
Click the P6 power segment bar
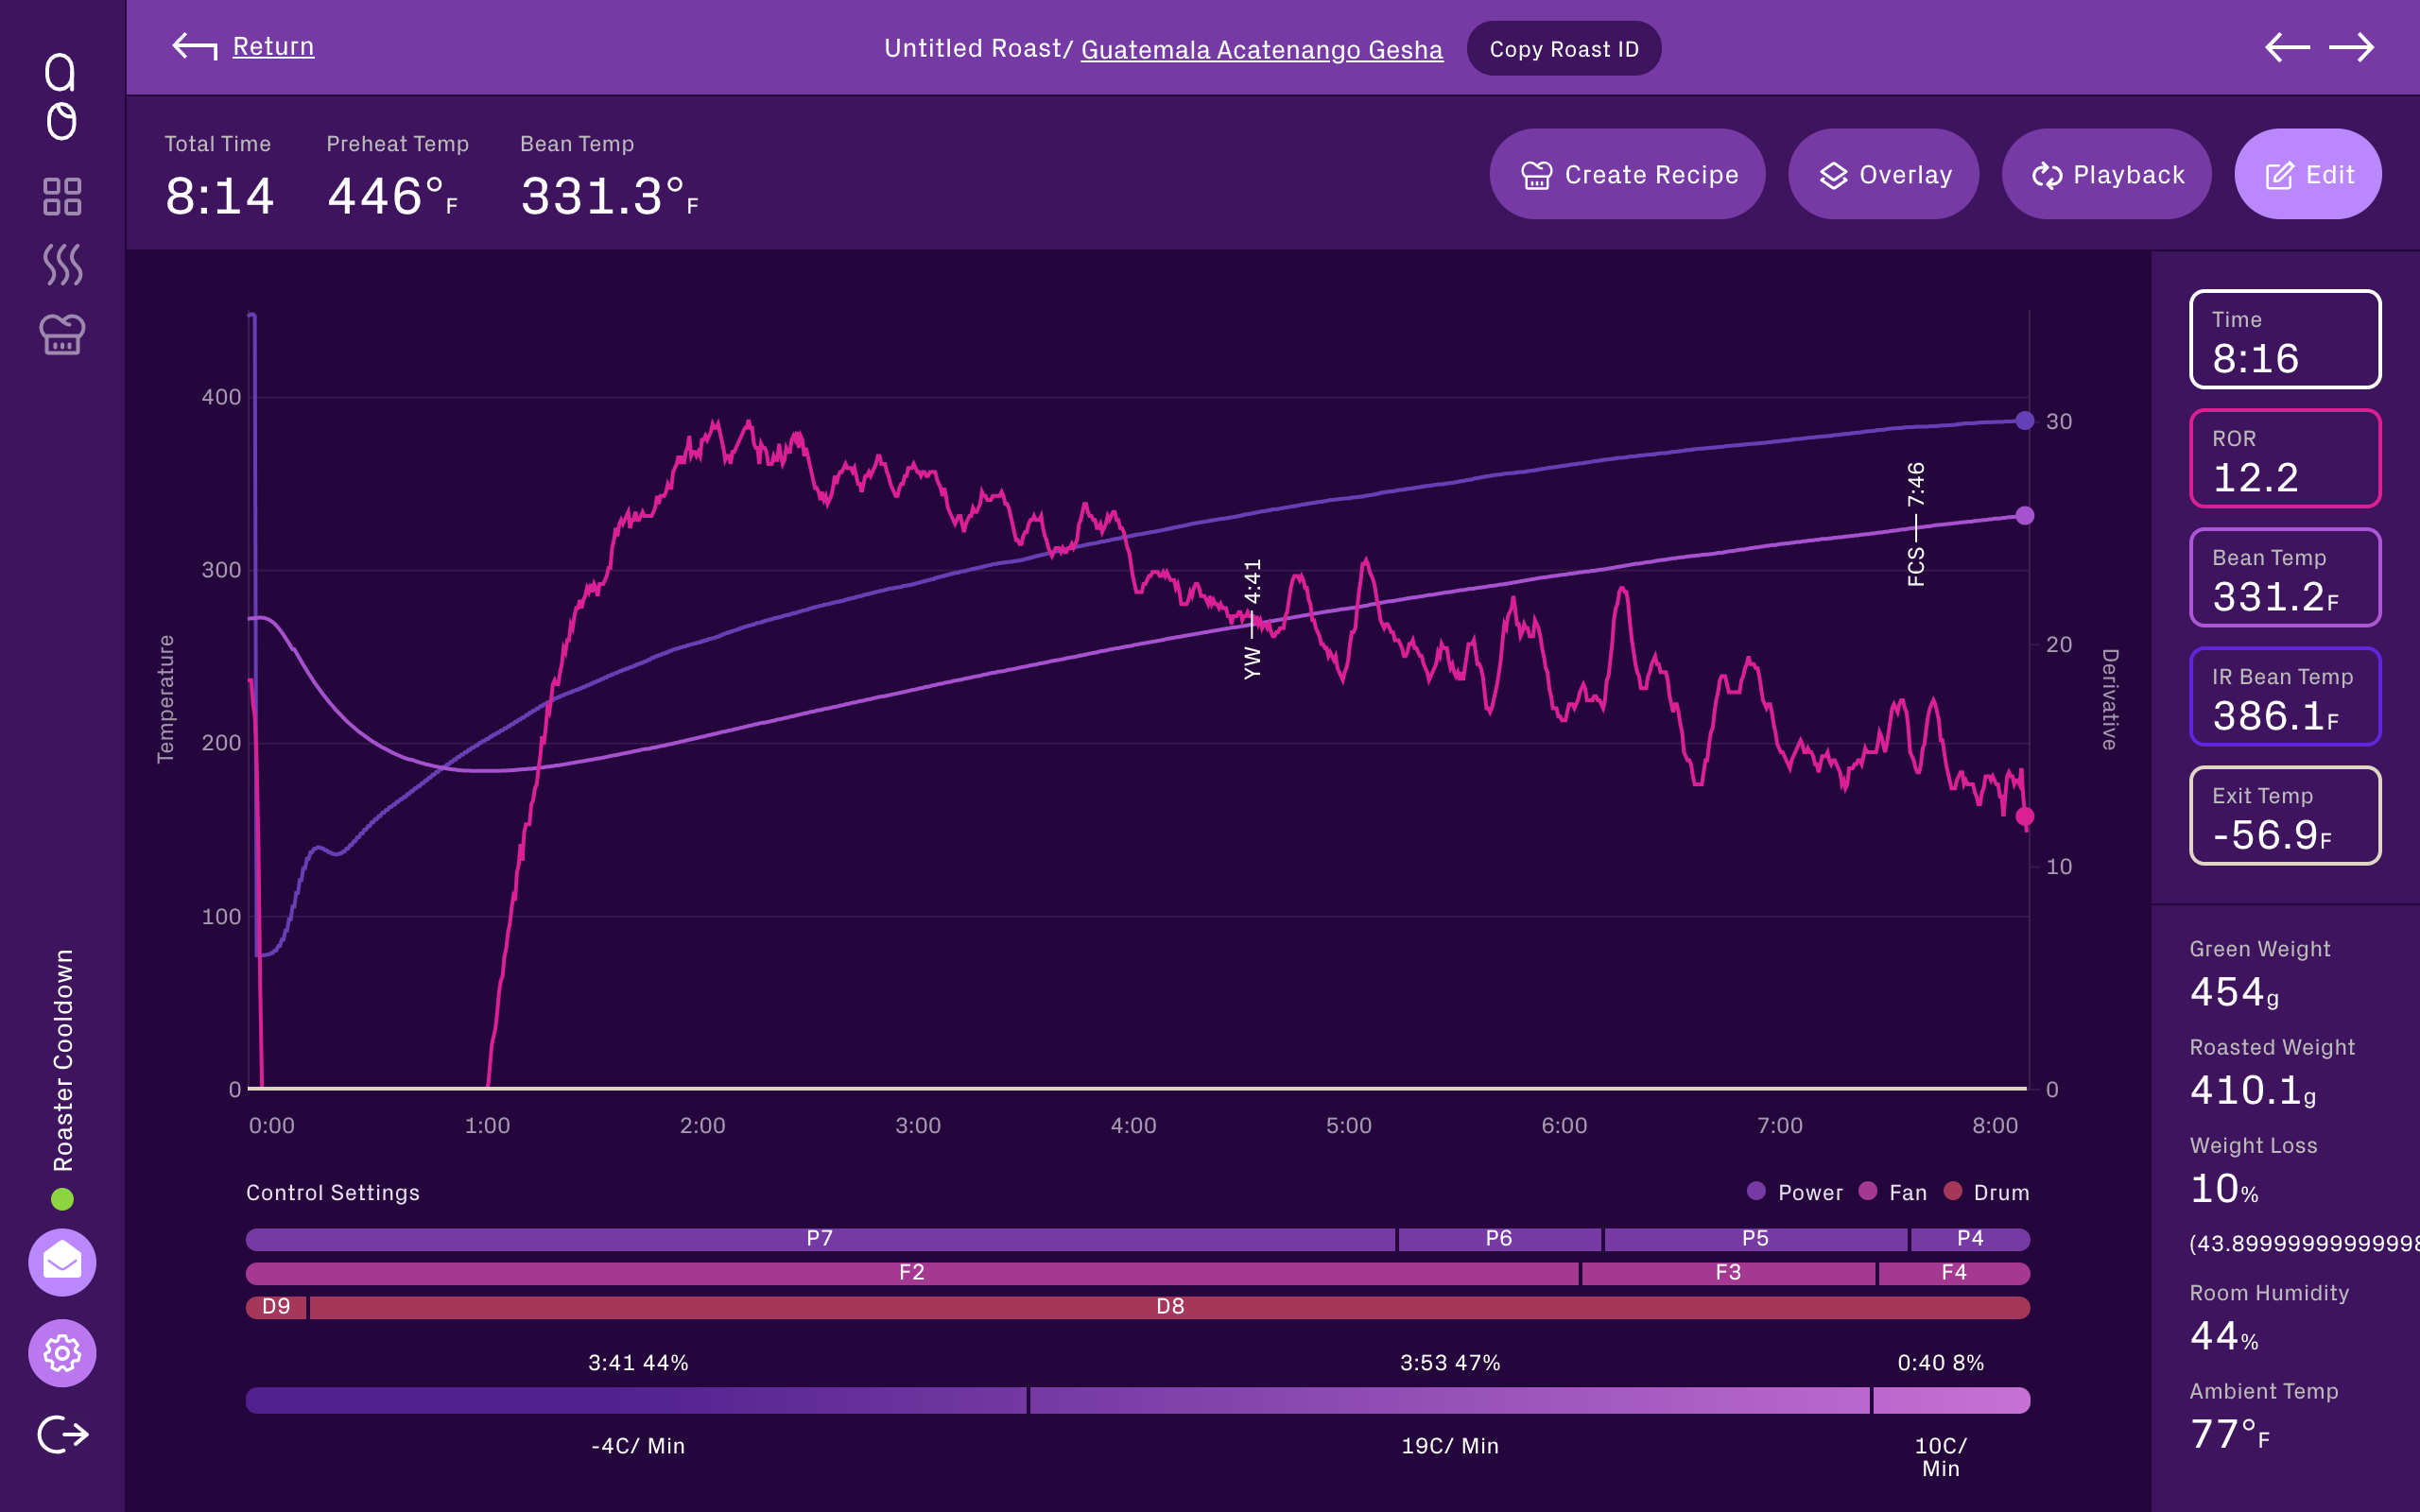[1498, 1239]
